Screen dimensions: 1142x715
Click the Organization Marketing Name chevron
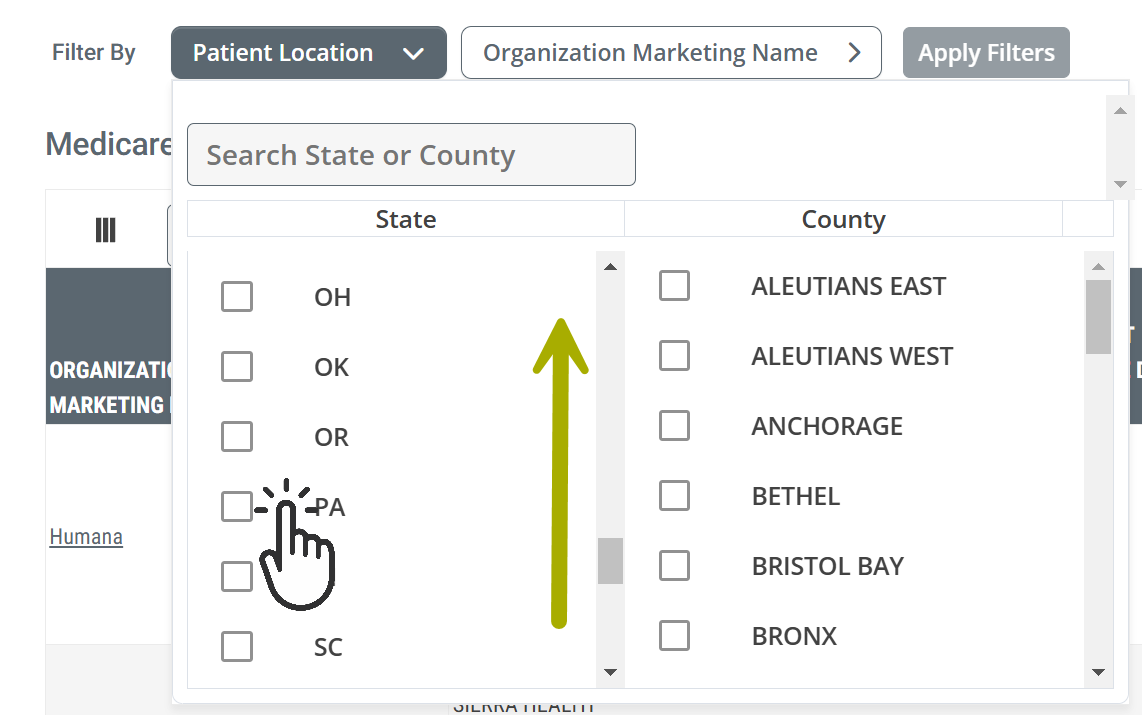[855, 52]
